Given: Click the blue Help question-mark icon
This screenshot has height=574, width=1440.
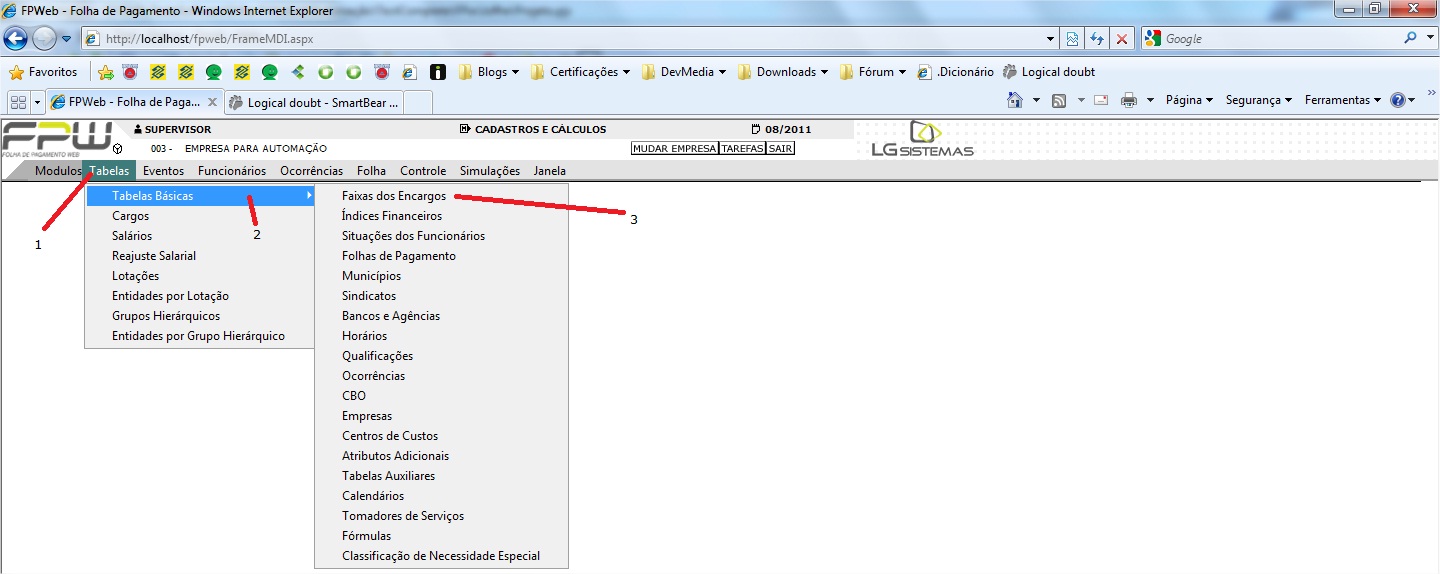Looking at the screenshot, I should pos(1397,100).
